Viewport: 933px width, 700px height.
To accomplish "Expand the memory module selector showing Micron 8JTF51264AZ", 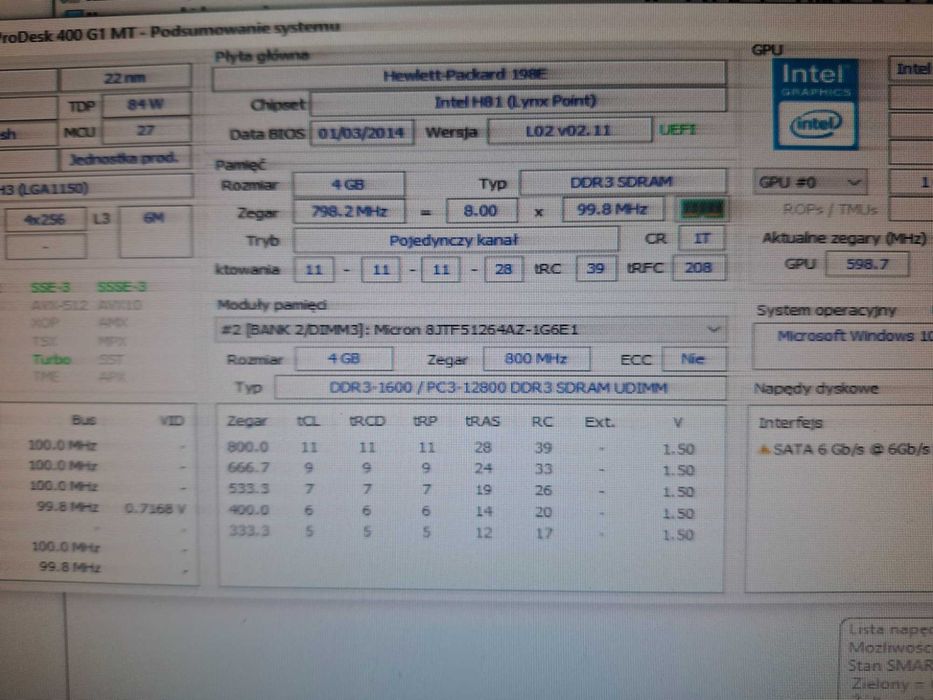I will [469, 330].
